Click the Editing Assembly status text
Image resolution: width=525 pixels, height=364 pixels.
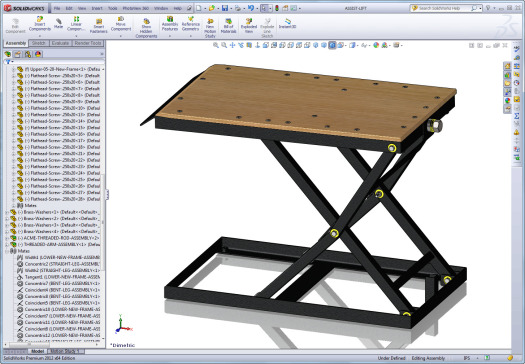pos(428,358)
